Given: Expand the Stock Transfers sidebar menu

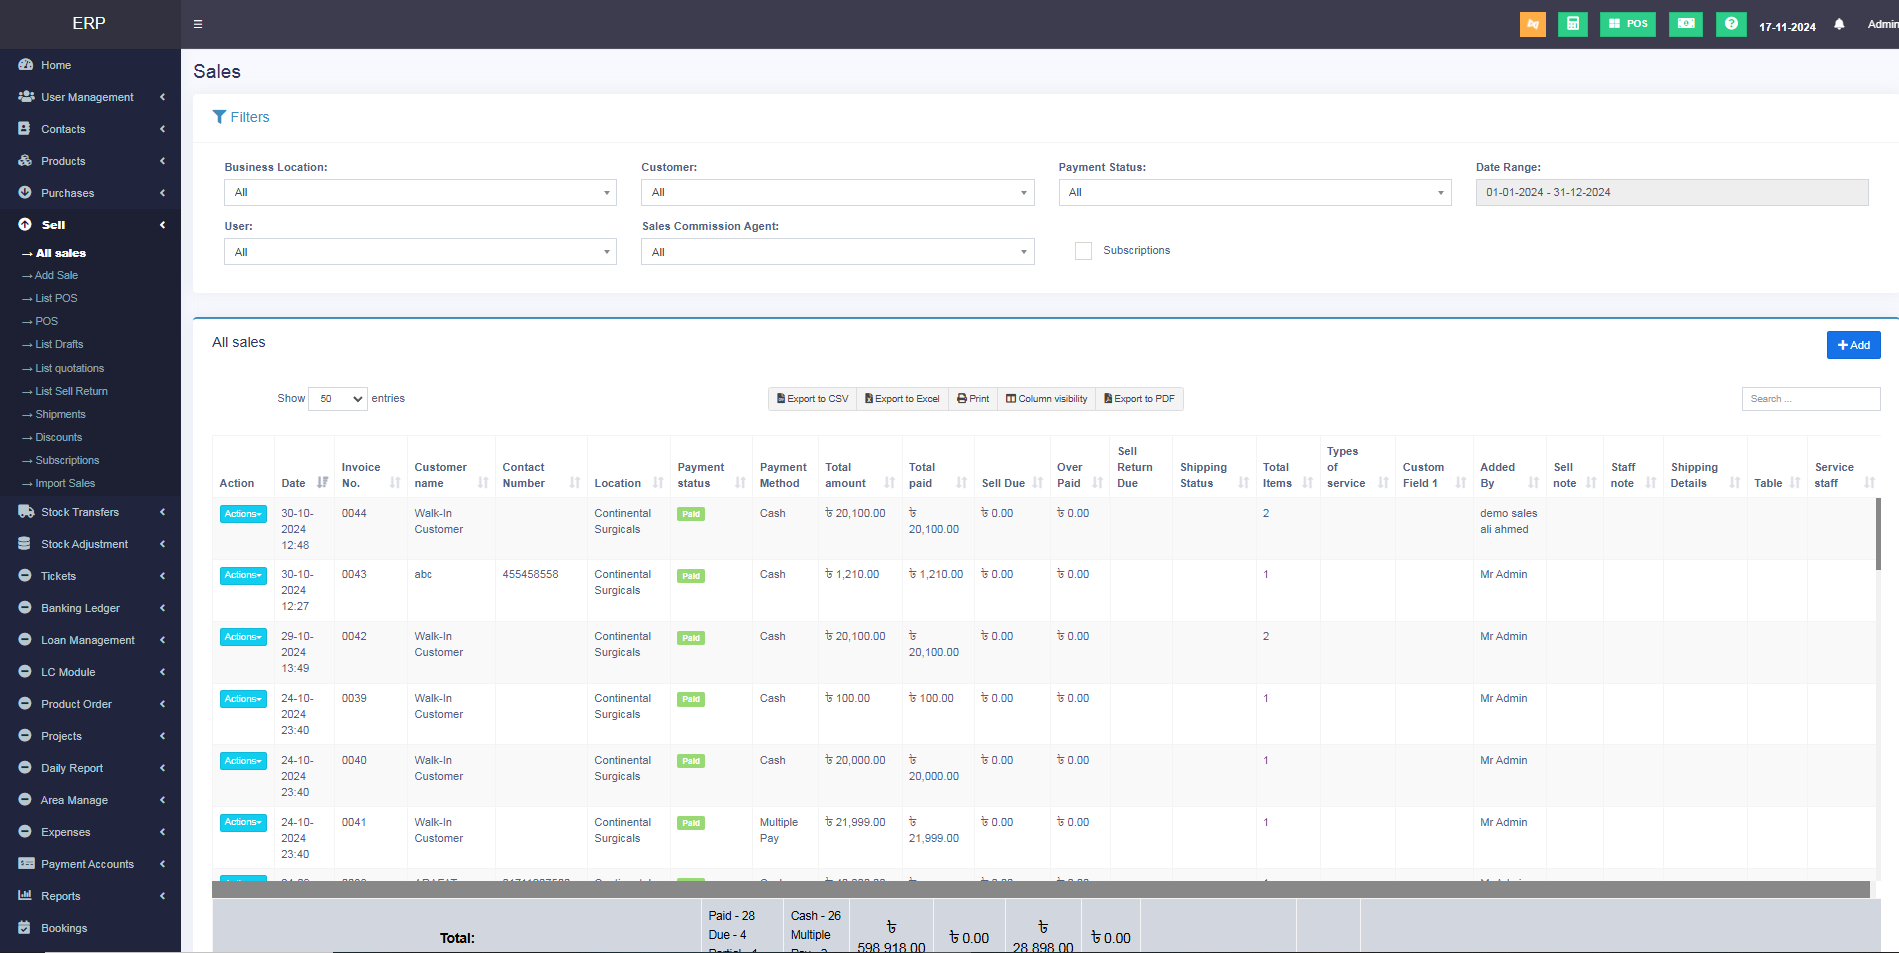Looking at the screenshot, I should click(x=80, y=512).
